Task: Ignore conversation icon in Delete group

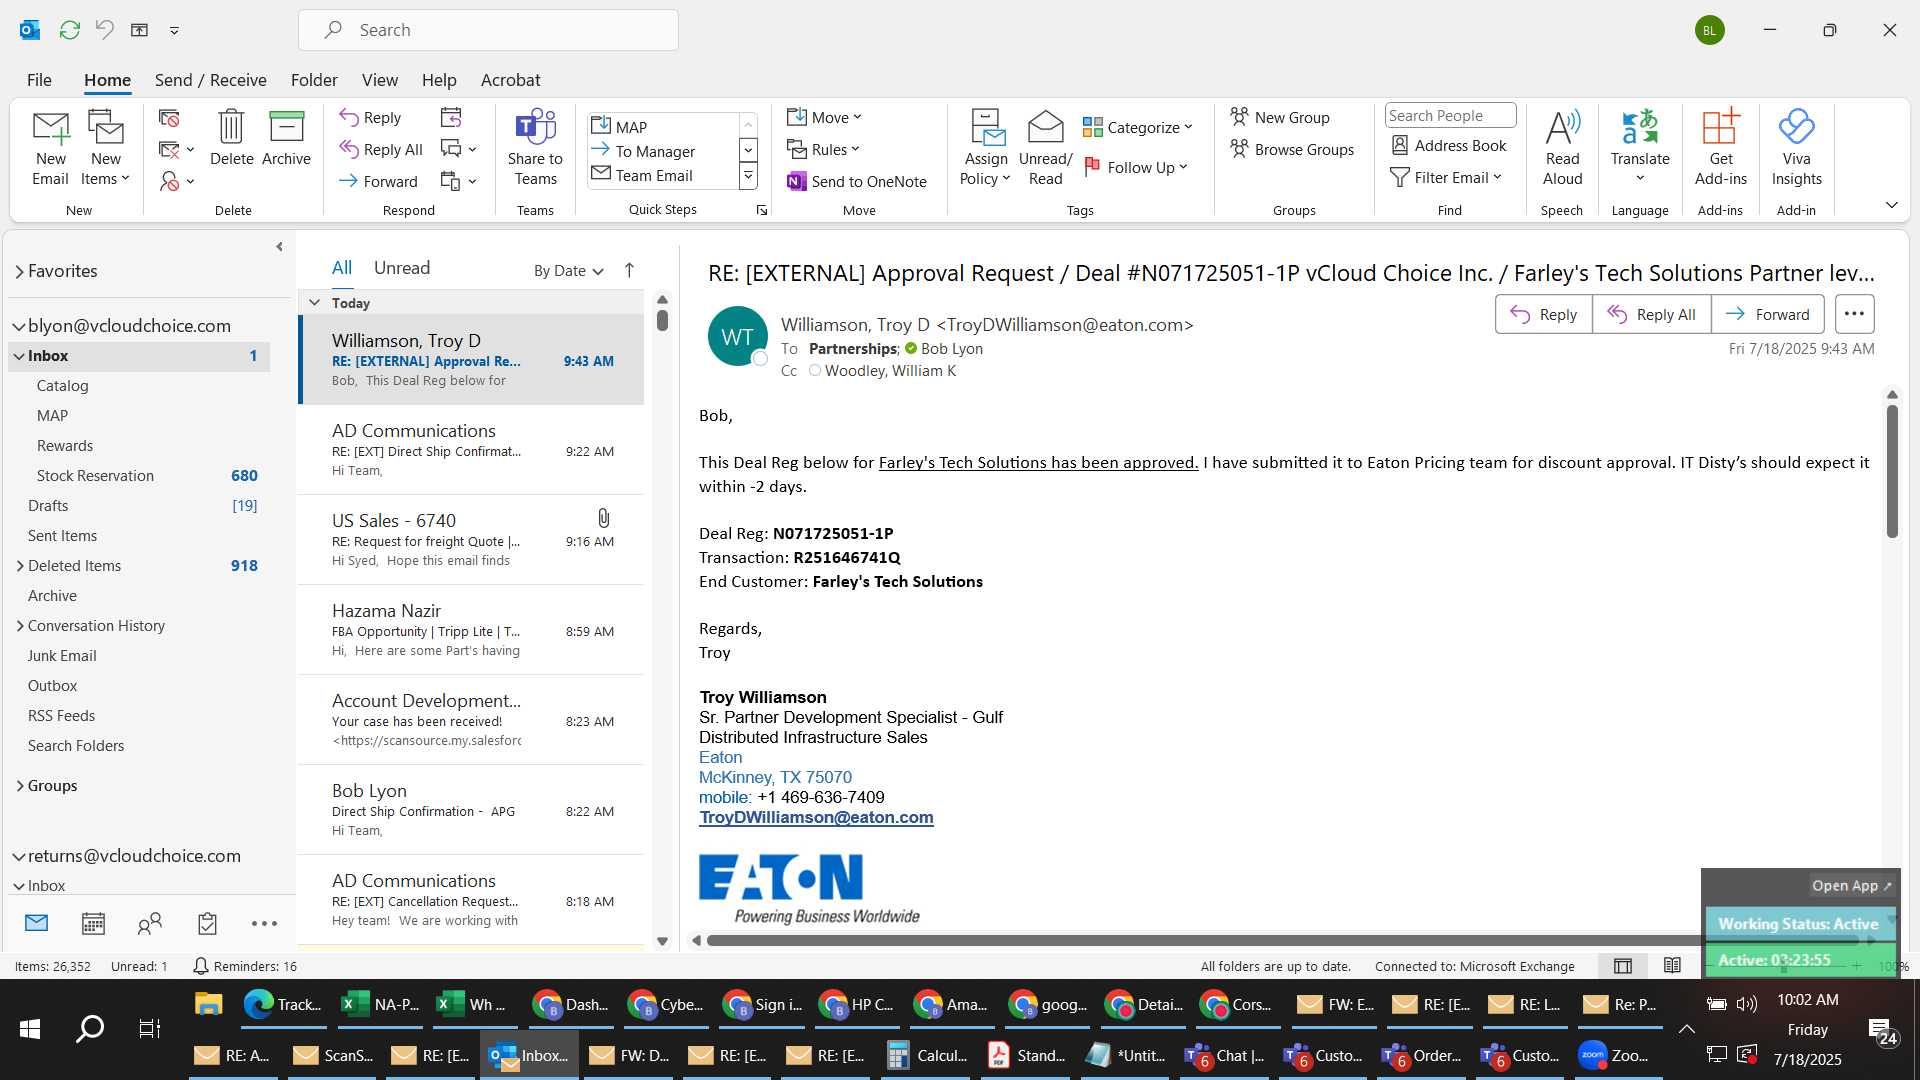Action: [169, 119]
